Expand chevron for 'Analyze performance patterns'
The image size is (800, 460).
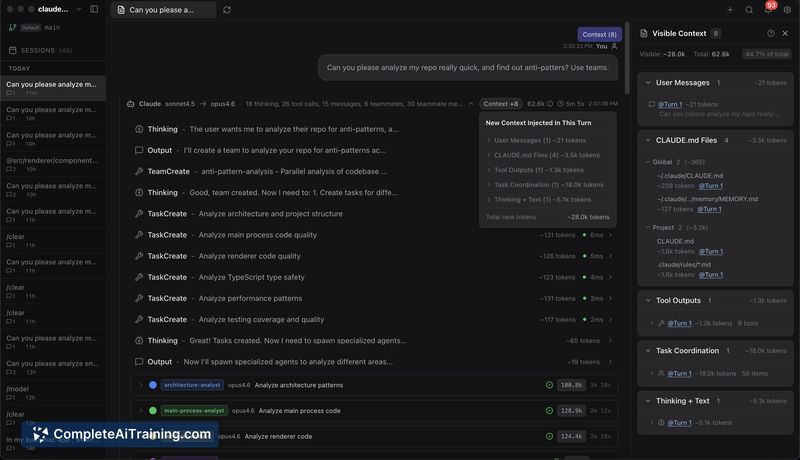[610, 298]
